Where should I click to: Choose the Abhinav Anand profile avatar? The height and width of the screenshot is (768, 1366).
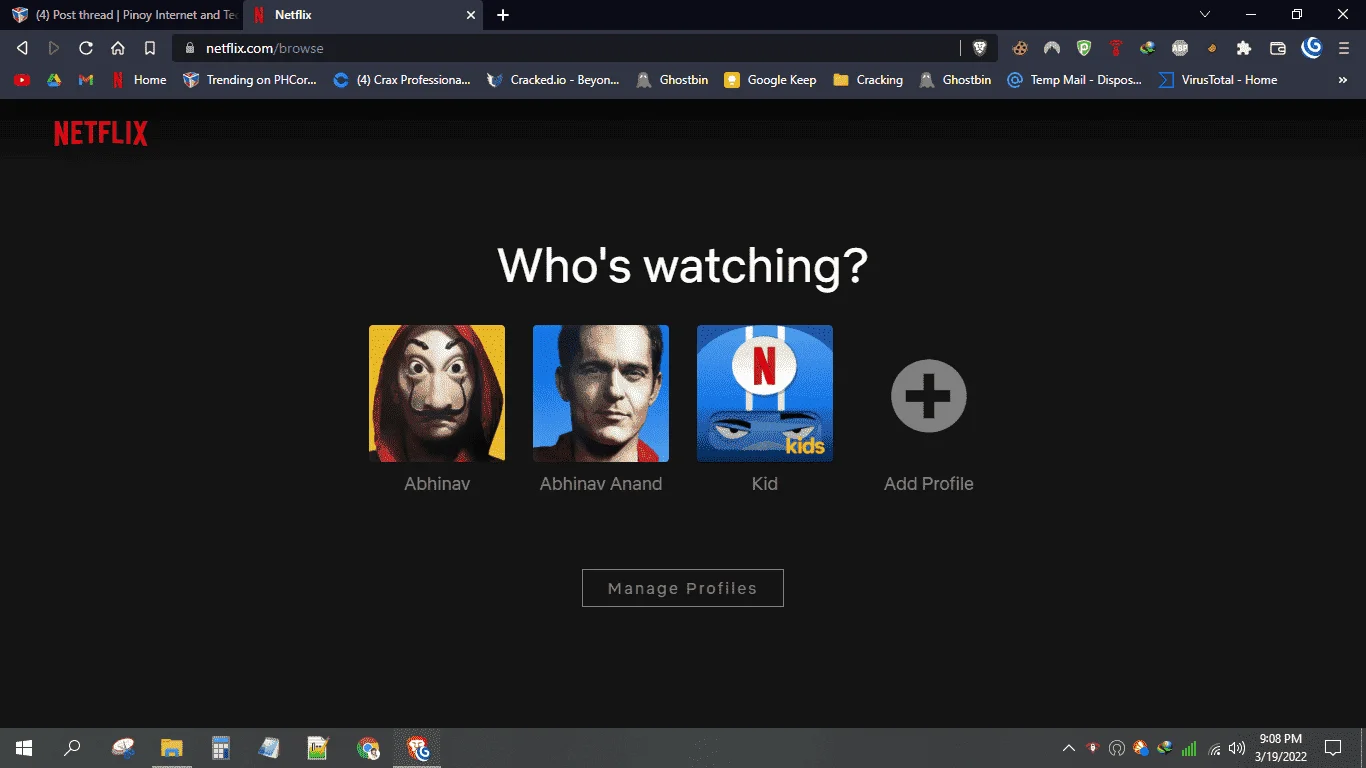click(x=601, y=393)
